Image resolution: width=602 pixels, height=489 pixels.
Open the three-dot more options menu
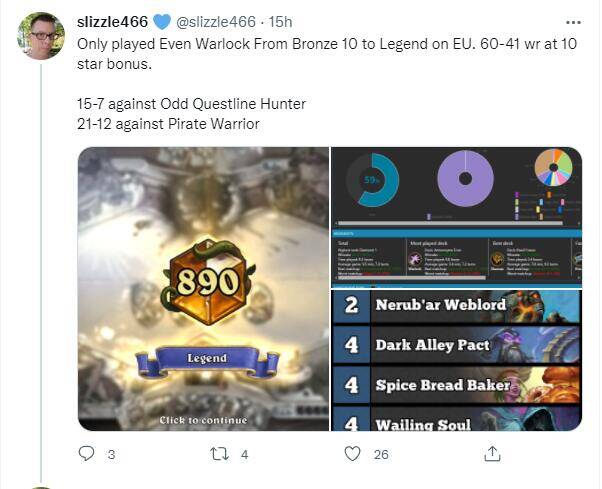(573, 23)
